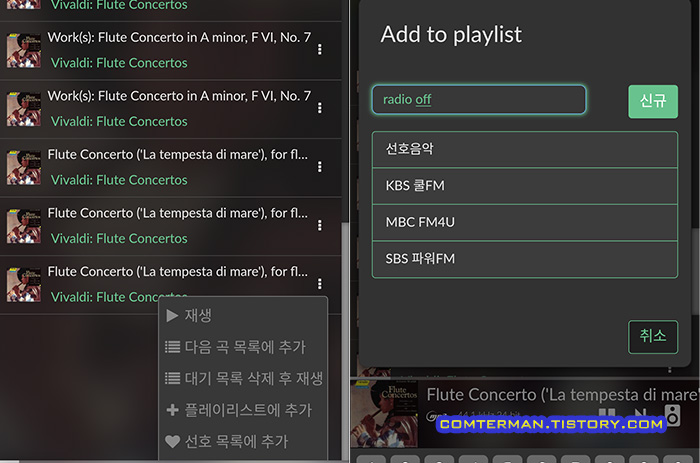Viewport: 700px width, 463px height.
Task: Choose 대기 목록 삭제 후 재생 menu entry
Action: point(244,379)
